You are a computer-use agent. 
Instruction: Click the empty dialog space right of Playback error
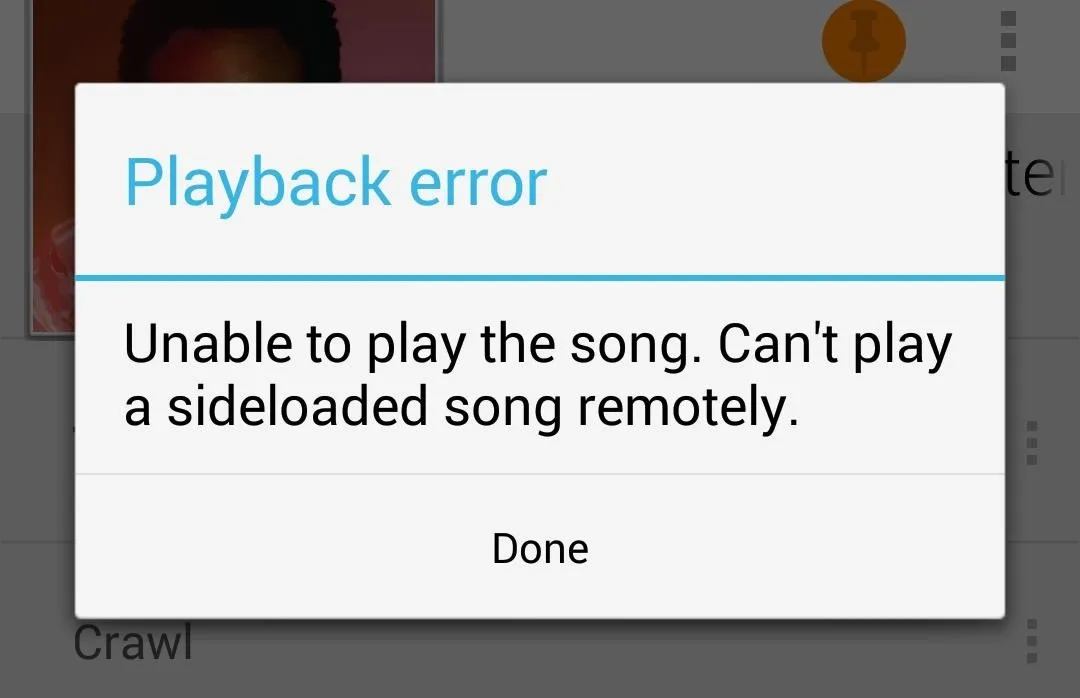pos(771,181)
